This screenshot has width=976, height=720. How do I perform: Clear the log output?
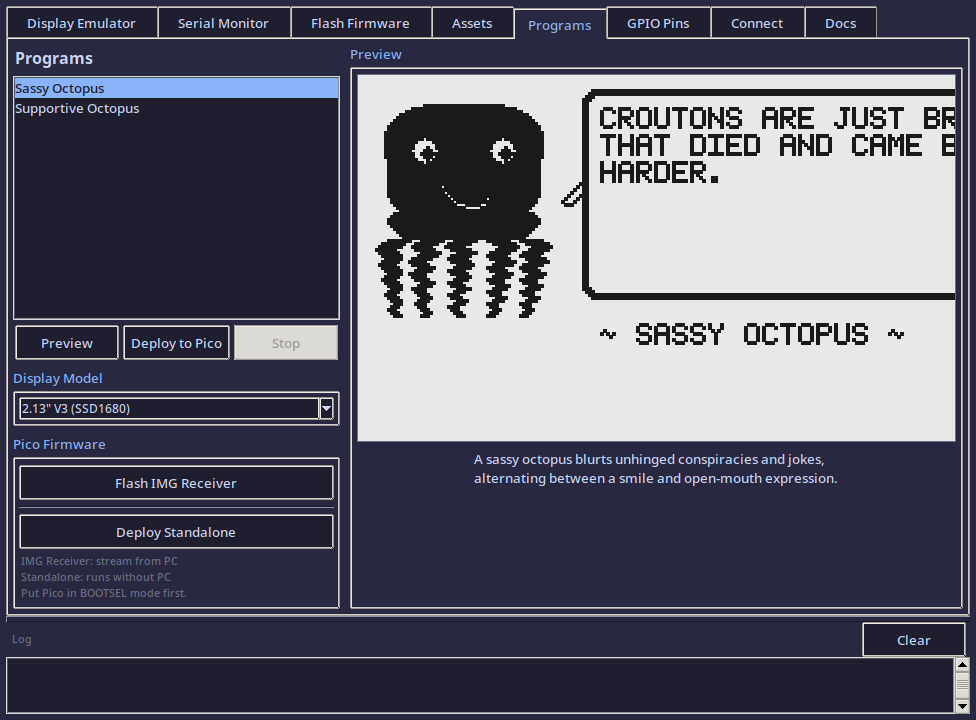(x=913, y=640)
